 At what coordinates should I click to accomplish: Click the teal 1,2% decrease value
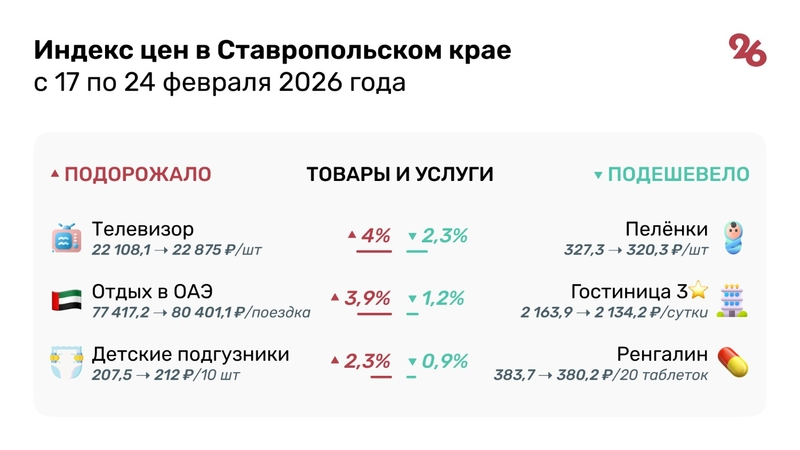tap(443, 298)
